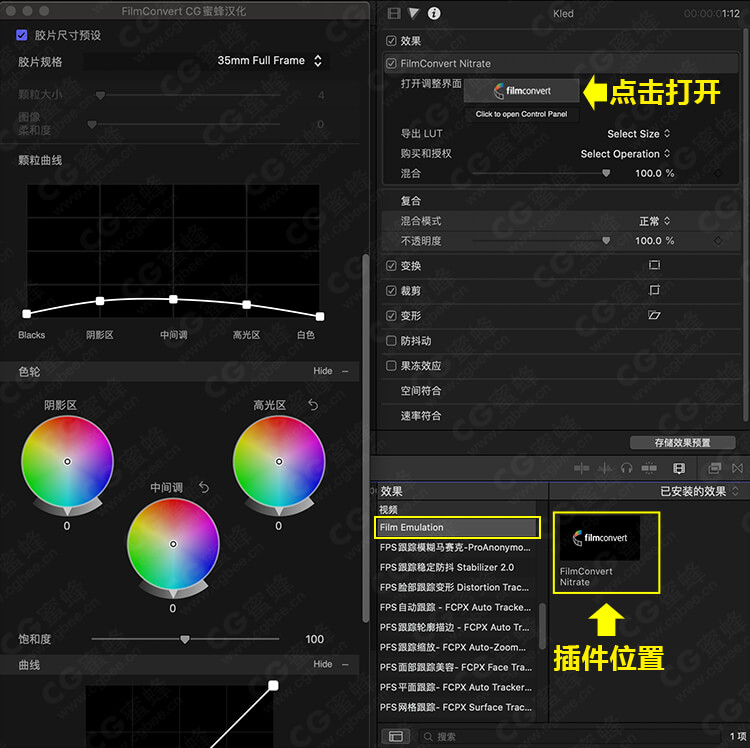Image resolution: width=750 pixels, height=748 pixels.
Task: Click the 不透明度 opacity slider handle
Action: tap(606, 241)
